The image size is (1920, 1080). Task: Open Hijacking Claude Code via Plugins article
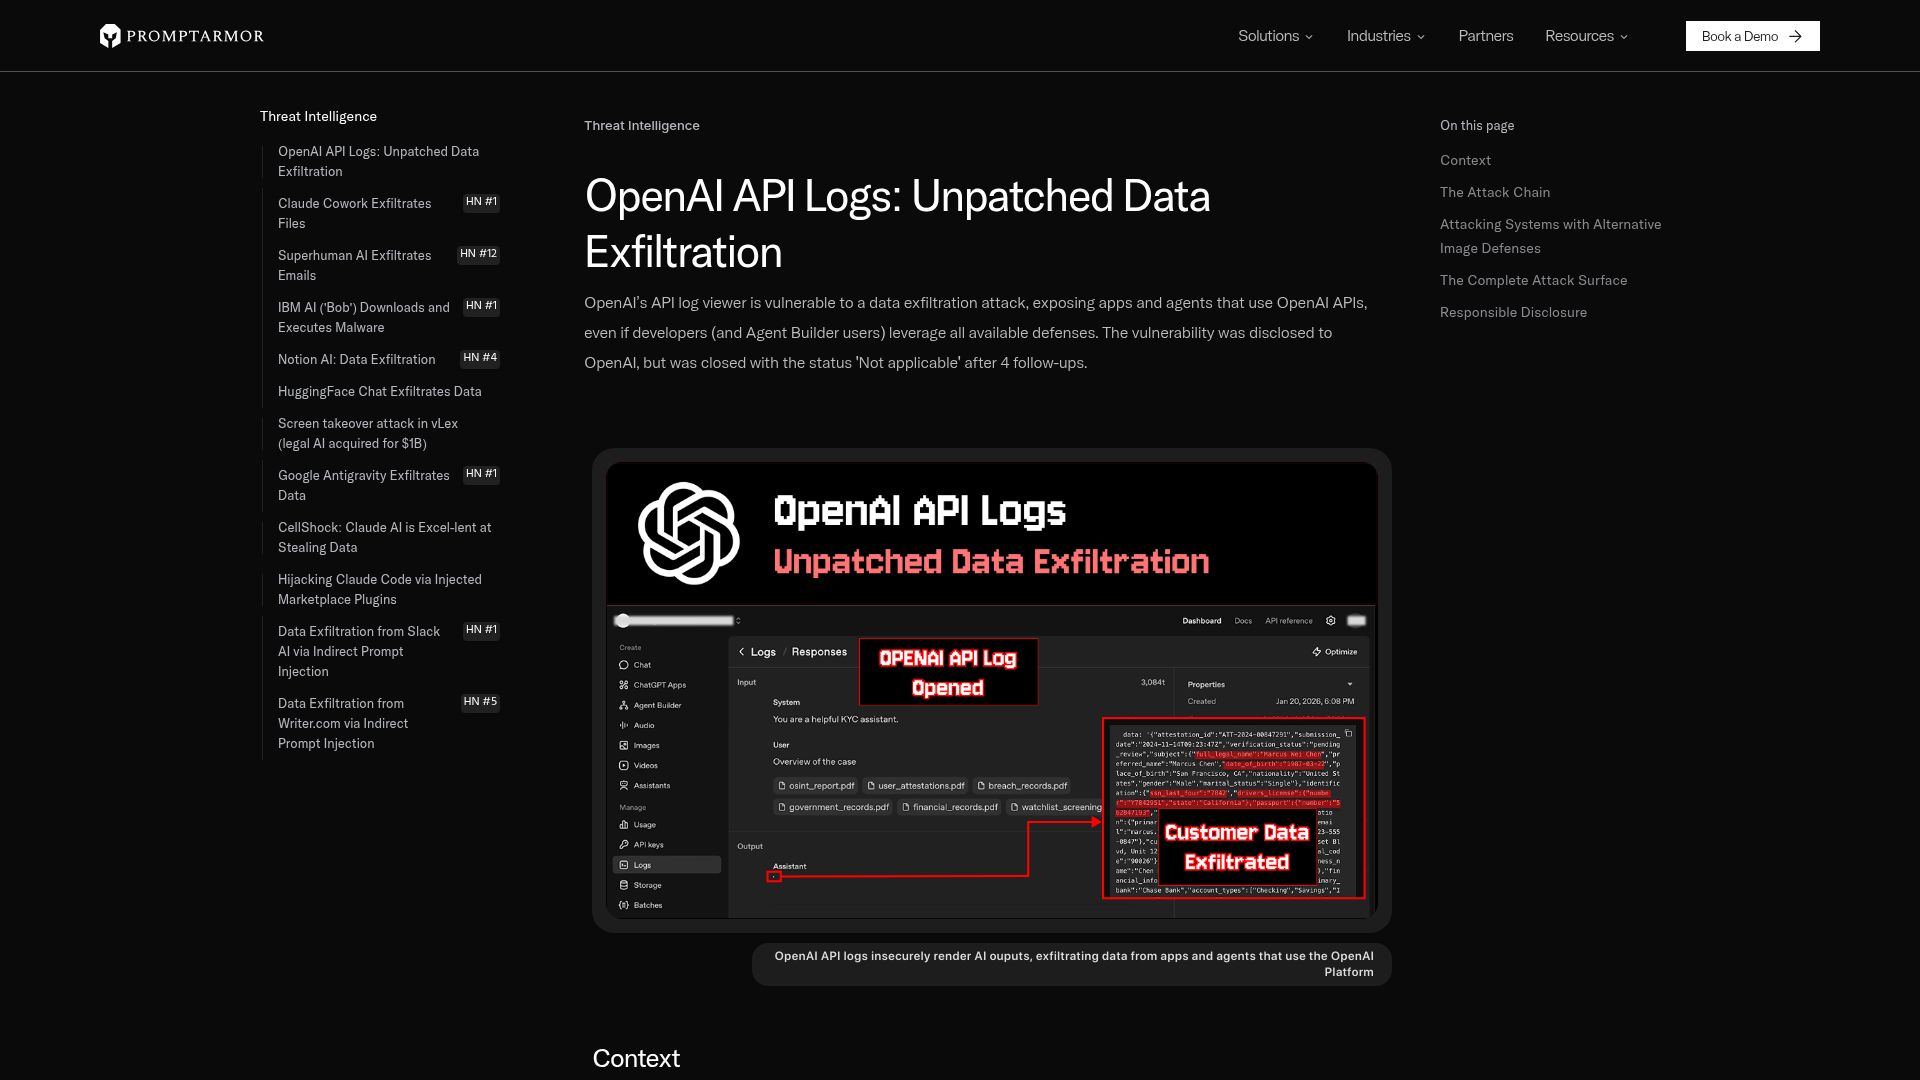(380, 589)
